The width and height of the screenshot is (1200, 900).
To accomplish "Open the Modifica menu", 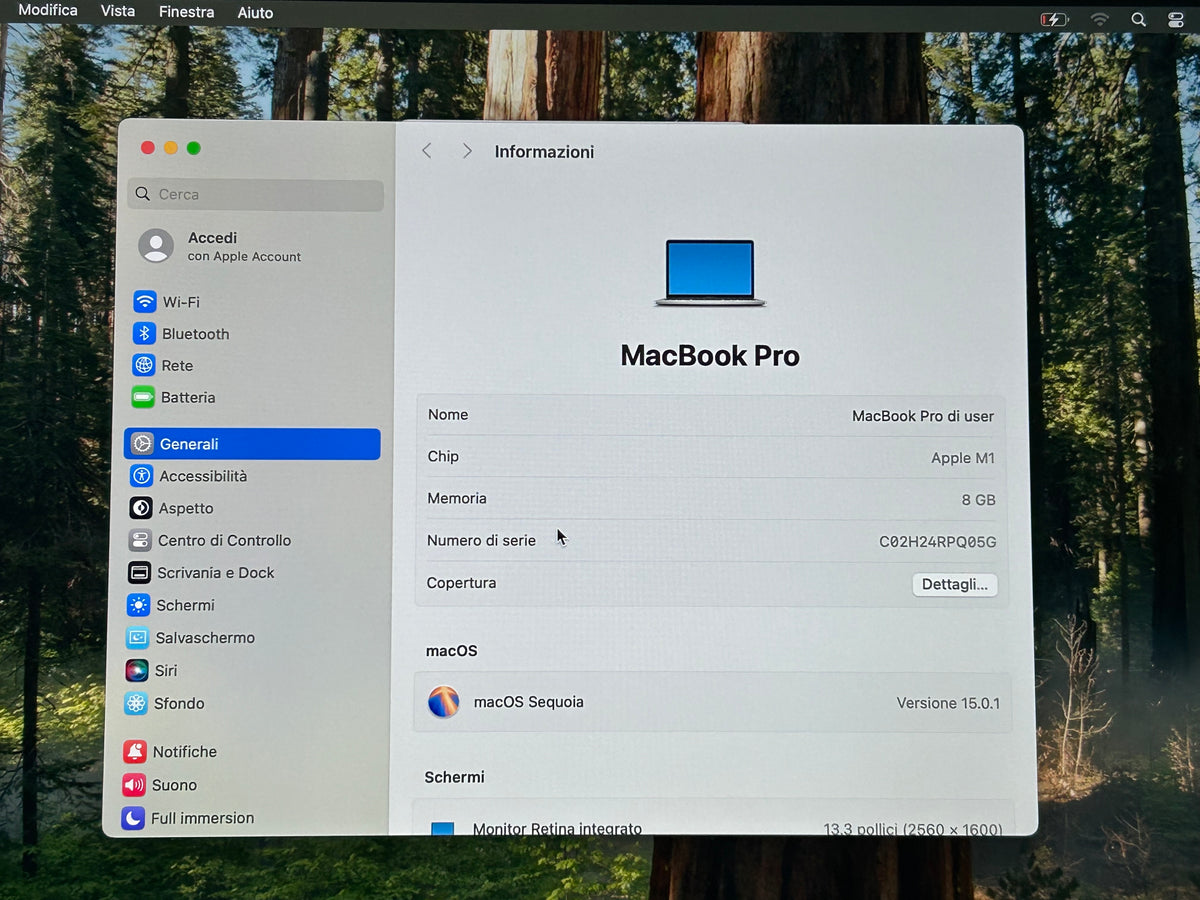I will [48, 10].
